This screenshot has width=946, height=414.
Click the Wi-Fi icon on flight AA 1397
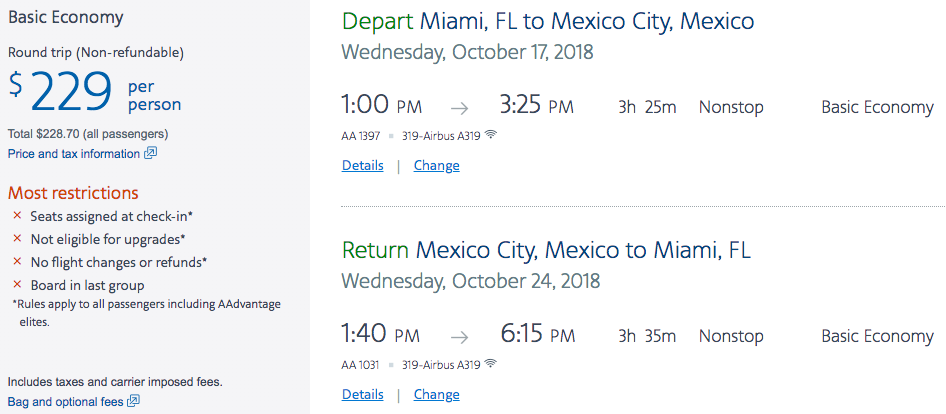point(491,136)
